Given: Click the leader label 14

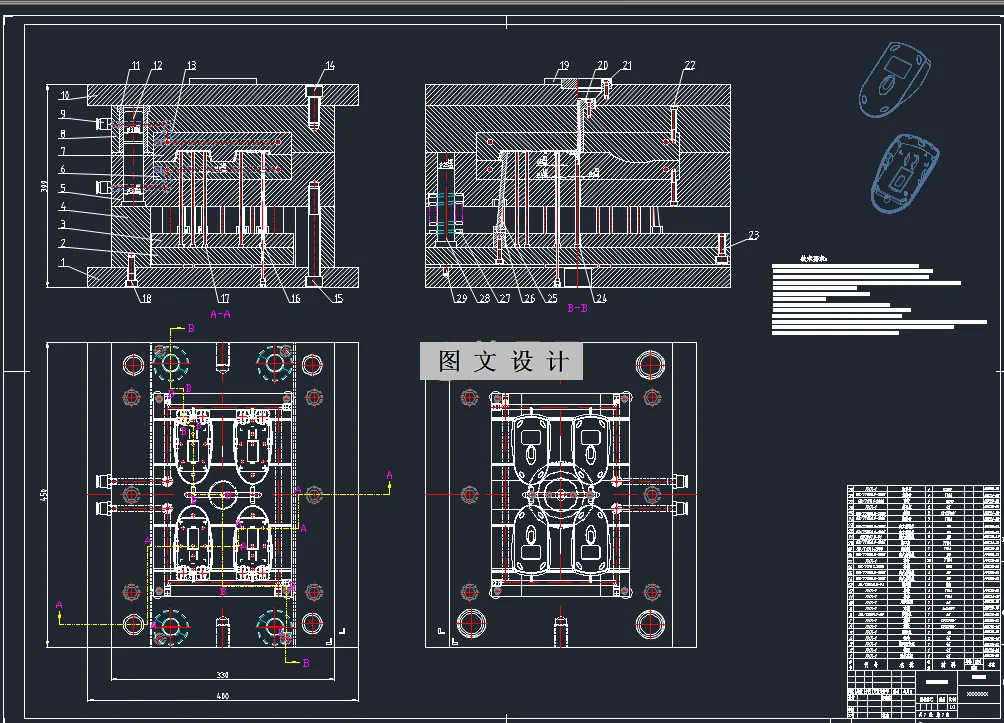Looking at the screenshot, I should [330, 65].
